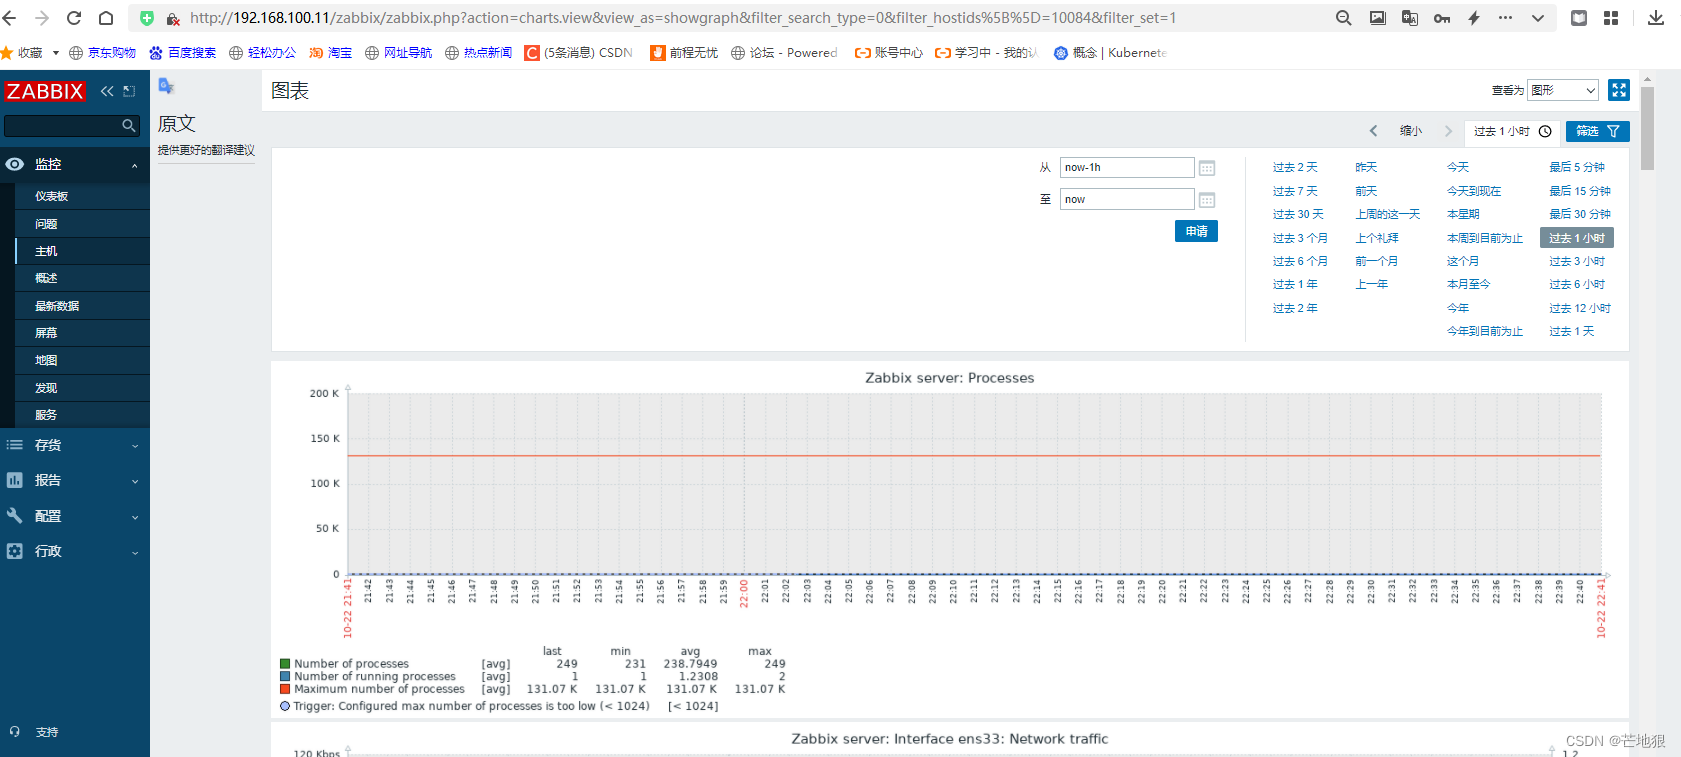This screenshot has width=1681, height=757.
Task: Select the 过去 7 天 time range
Action: [1295, 191]
